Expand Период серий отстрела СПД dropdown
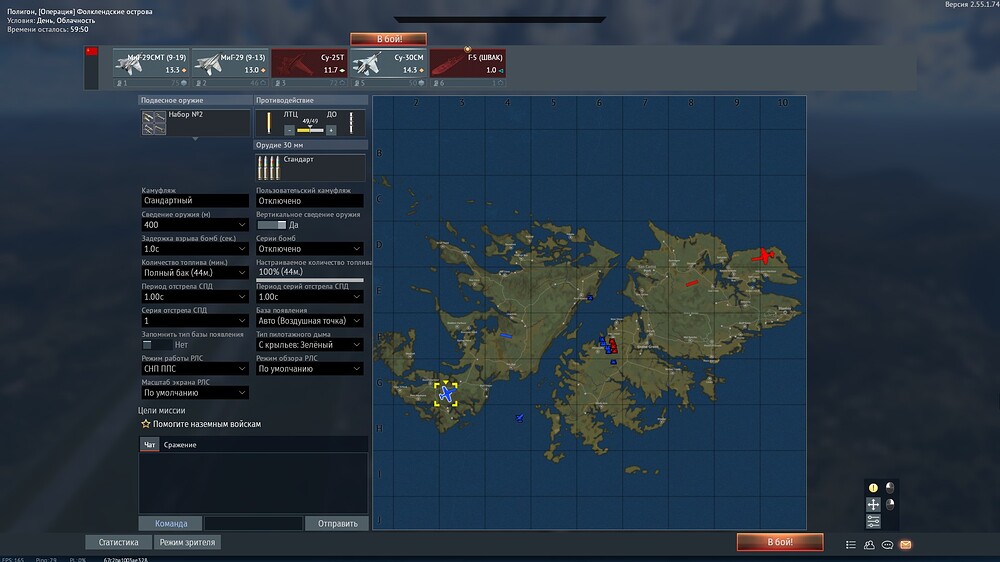The height and width of the screenshot is (562, 1000). coord(309,297)
